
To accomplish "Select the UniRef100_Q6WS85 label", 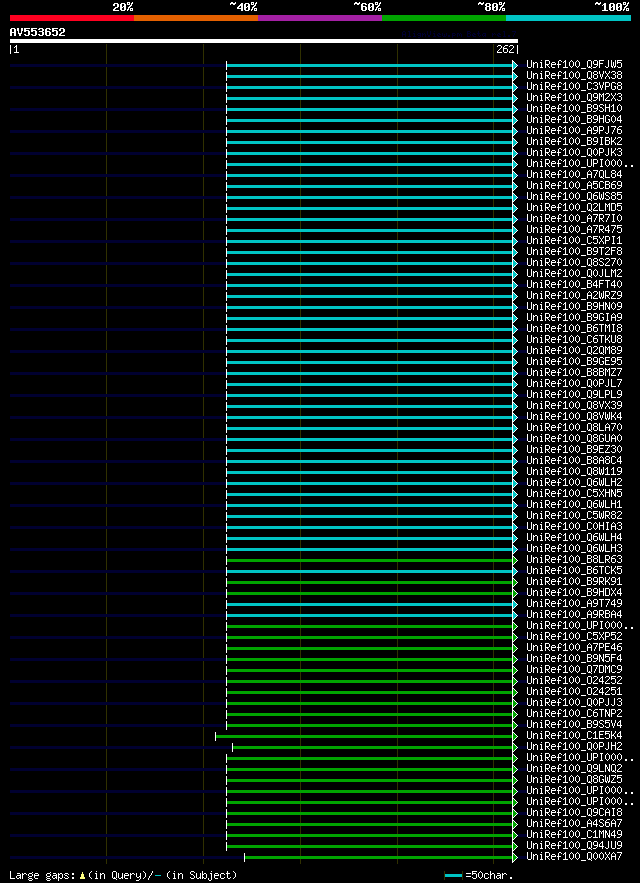I will pos(574,196).
